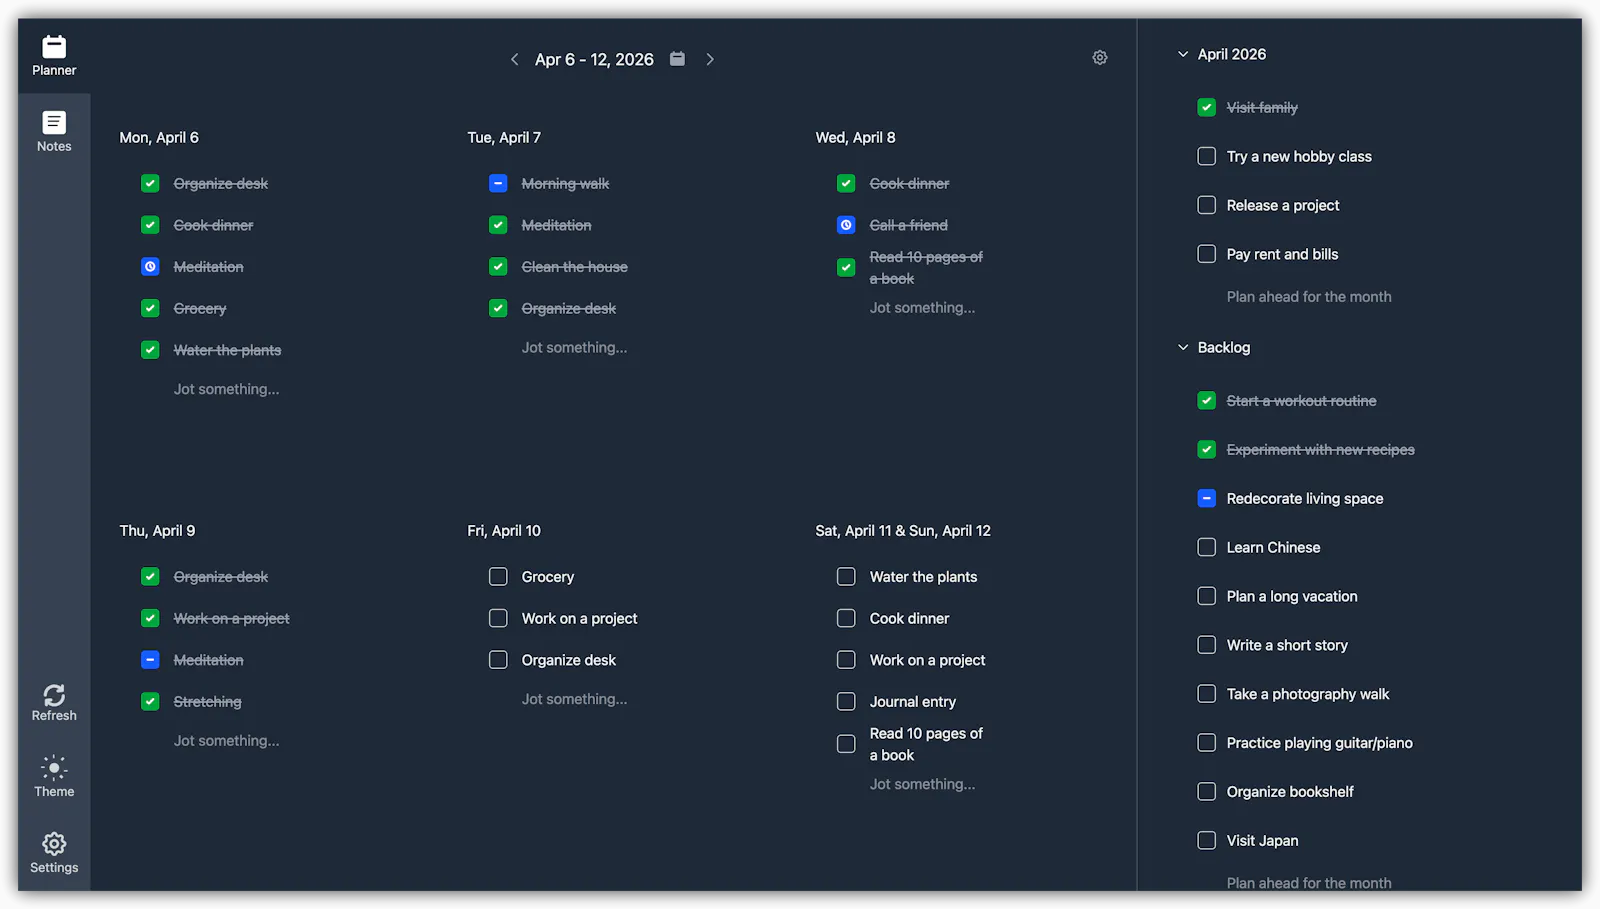This screenshot has height=909, width=1600.
Task: Check weekend Read 10 pages of a book
Action: [846, 744]
